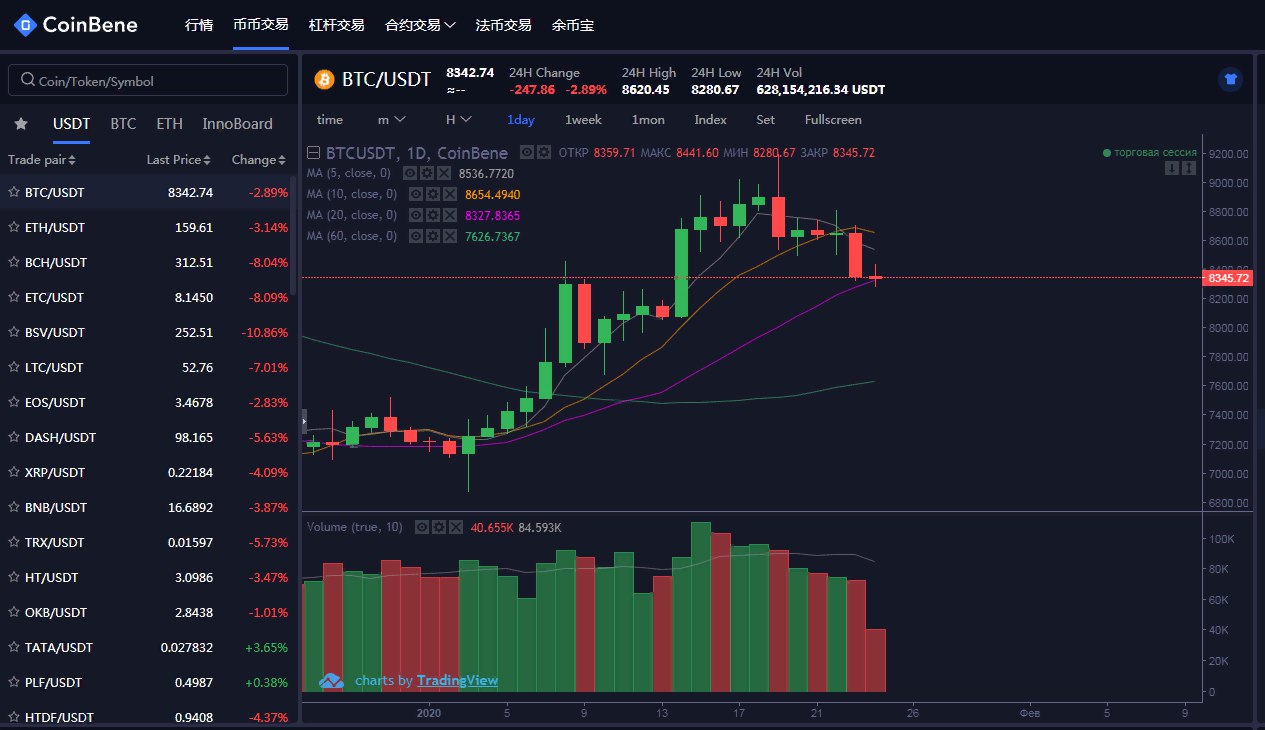Image resolution: width=1265 pixels, height=730 pixels.
Task: Select the 1mon interval
Action: pos(648,119)
